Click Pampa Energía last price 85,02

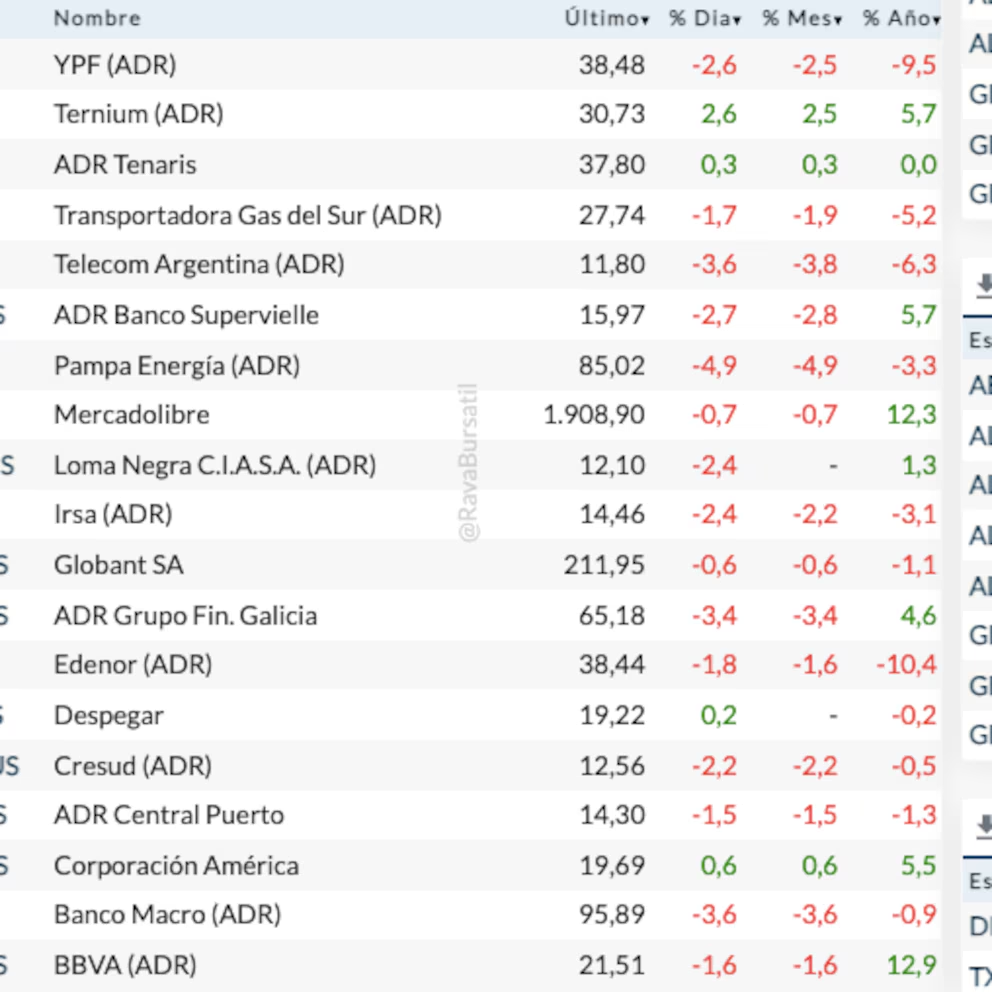click(612, 366)
